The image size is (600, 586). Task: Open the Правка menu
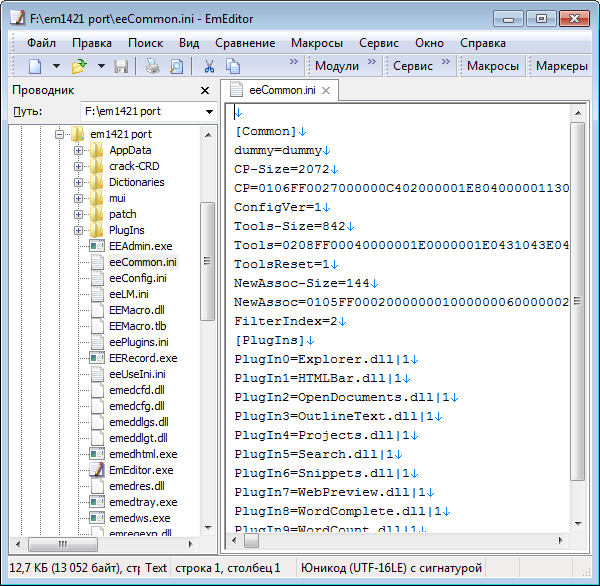click(x=92, y=43)
